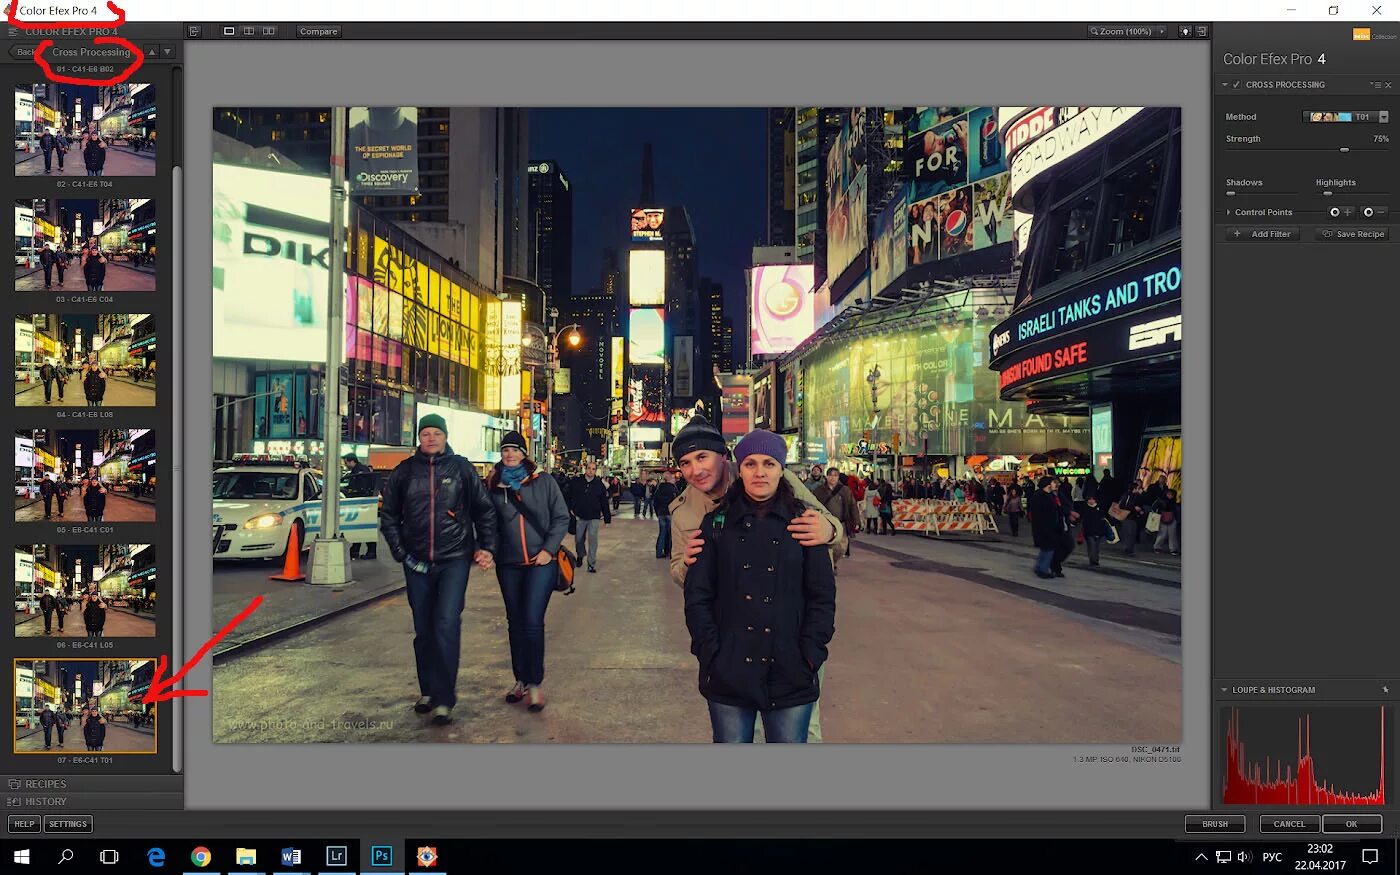Open Microsoft Edge from the taskbar
Screen dimensions: 1400x875
[x=156, y=856]
